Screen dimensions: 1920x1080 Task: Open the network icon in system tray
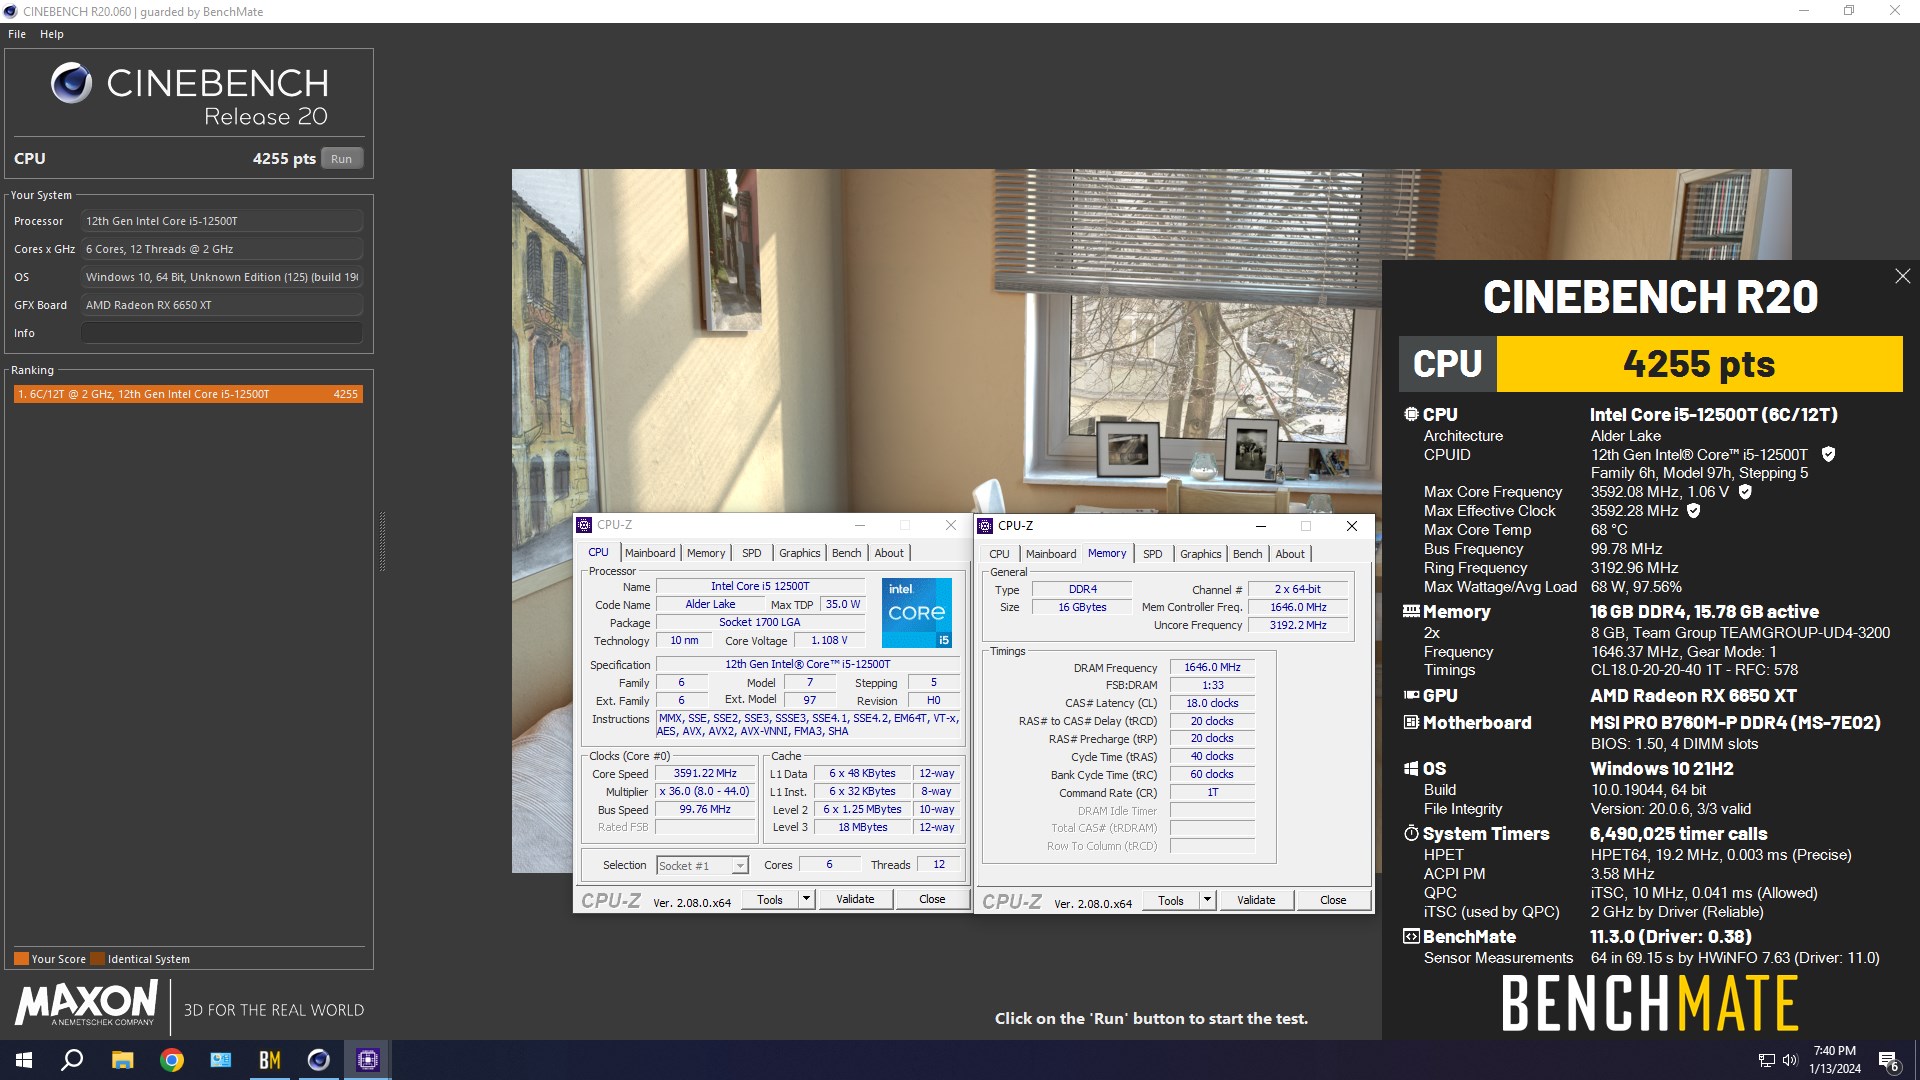coord(1766,1060)
